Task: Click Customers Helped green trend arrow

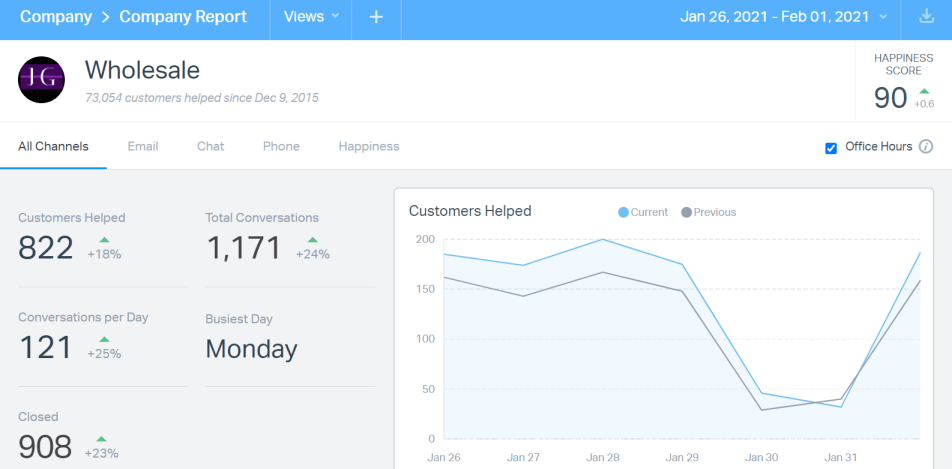Action: click(x=104, y=241)
